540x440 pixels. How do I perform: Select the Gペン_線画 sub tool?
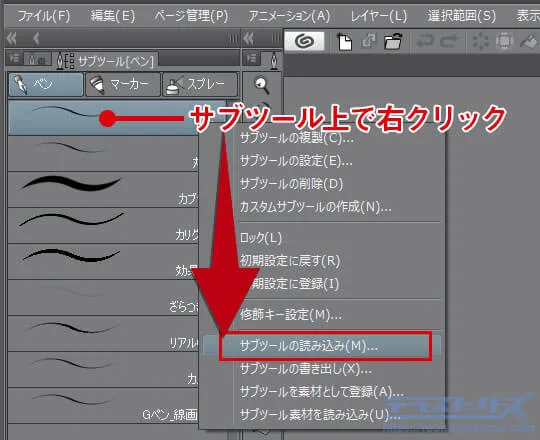(x=103, y=406)
